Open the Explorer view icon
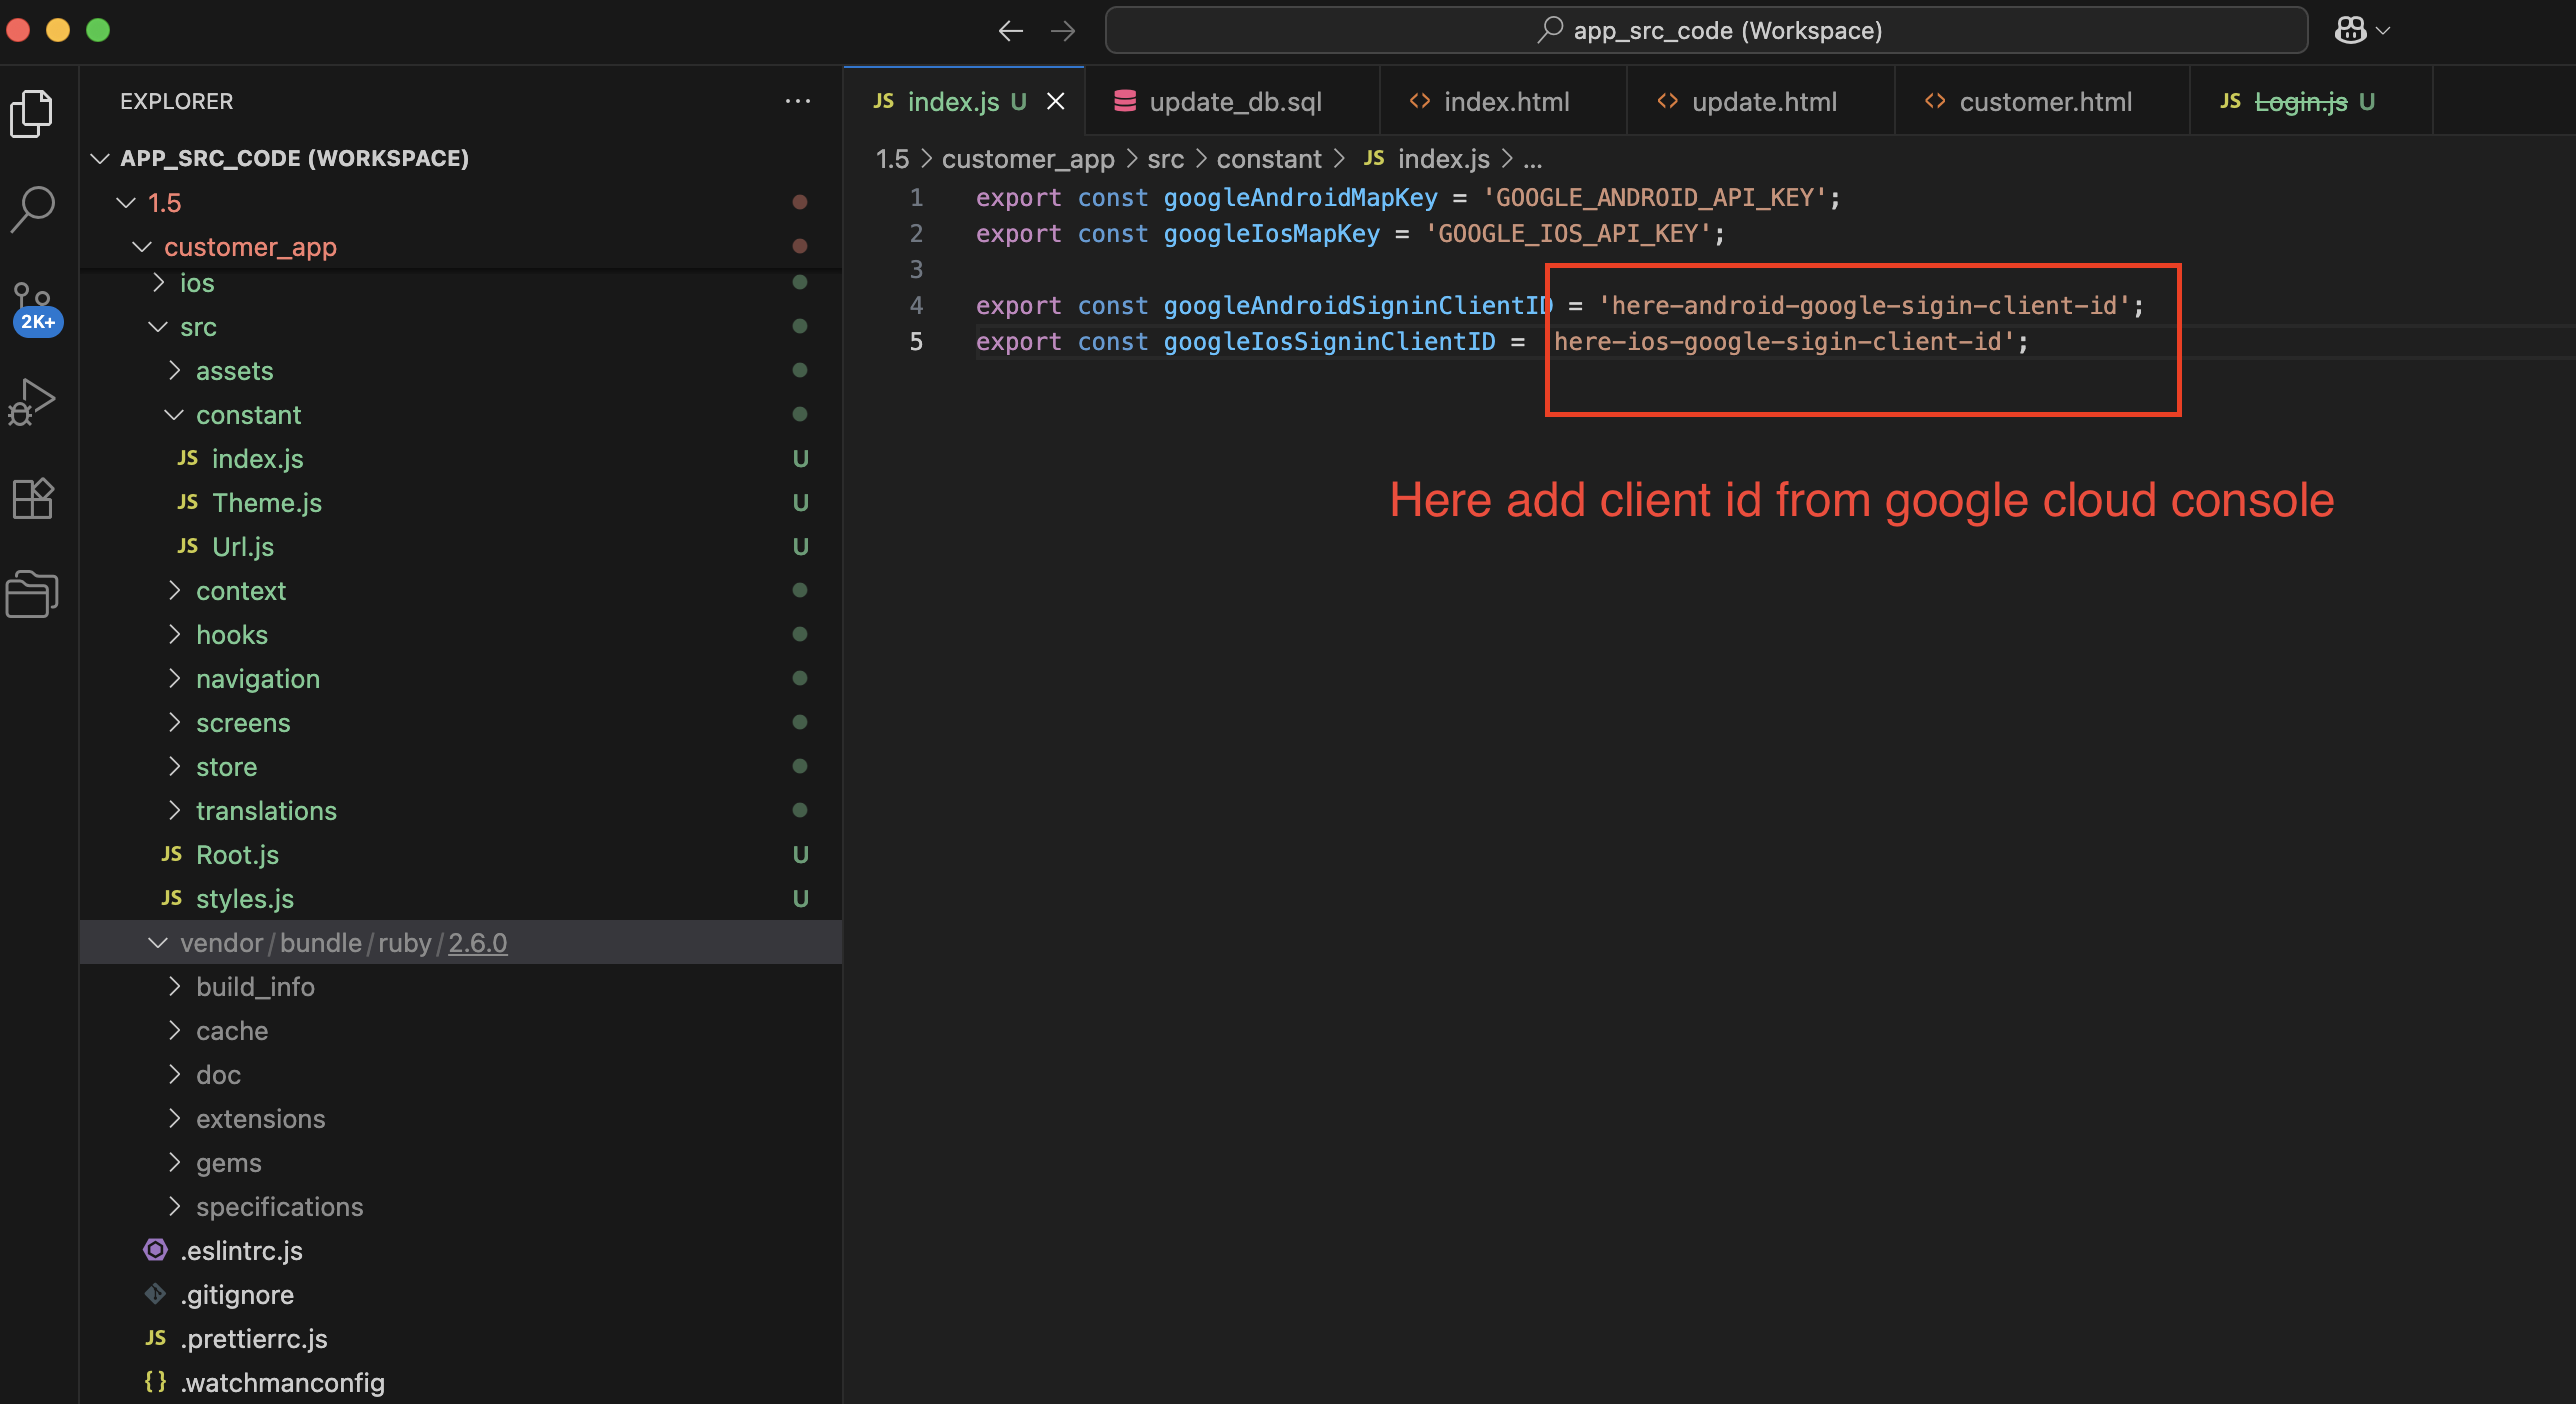The width and height of the screenshot is (2576, 1404). [x=33, y=113]
